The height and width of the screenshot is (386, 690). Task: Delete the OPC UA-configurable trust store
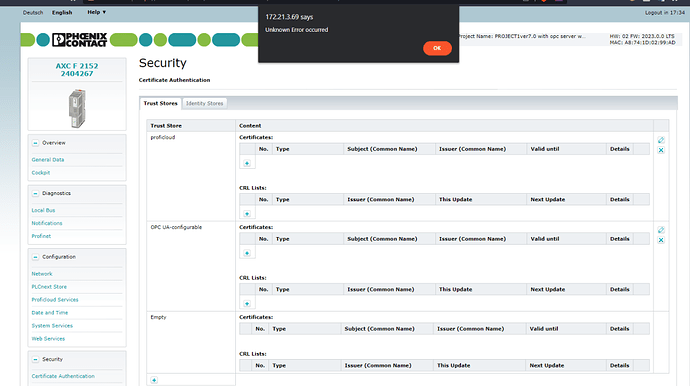[661, 240]
